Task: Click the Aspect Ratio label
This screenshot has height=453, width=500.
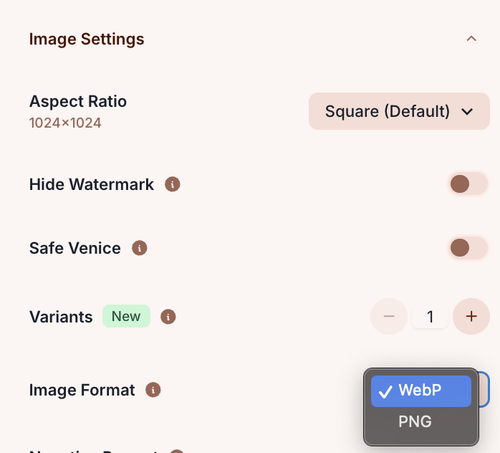Action: (78, 101)
